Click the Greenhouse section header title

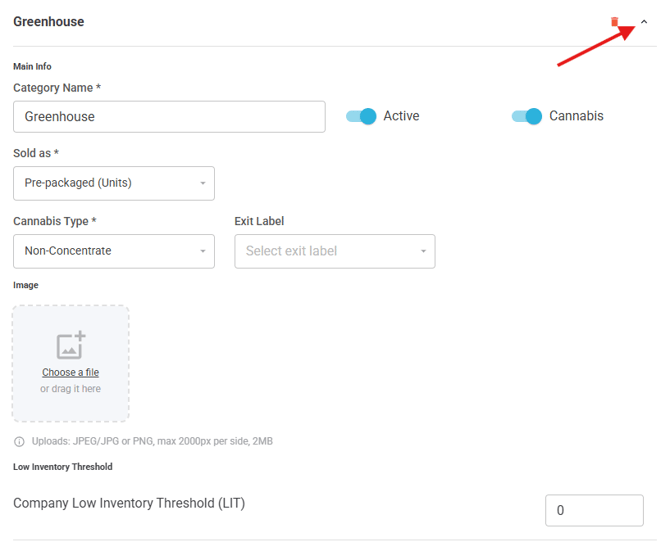(48, 21)
